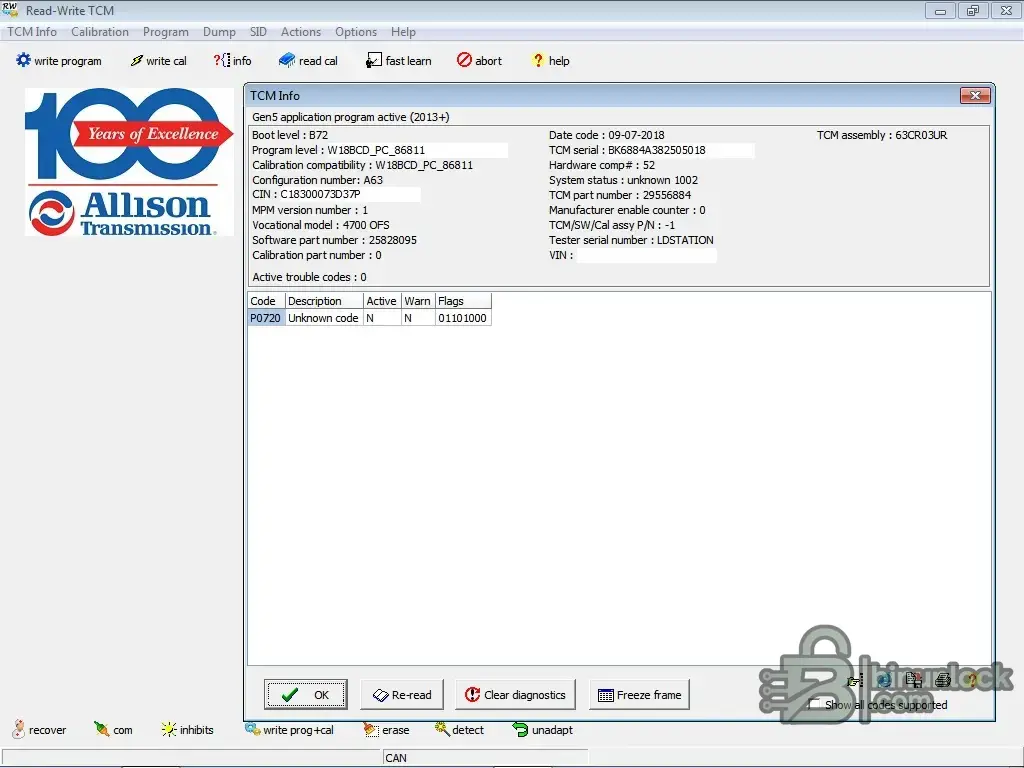This screenshot has height=768, width=1024.
Task: Click the System status unknown 1002 text
Action: (x=623, y=180)
